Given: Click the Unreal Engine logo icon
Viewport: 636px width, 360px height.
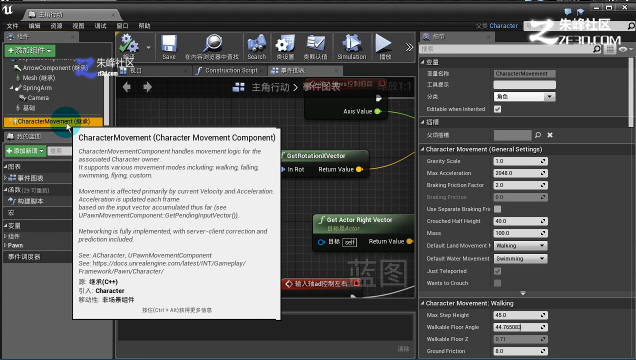Looking at the screenshot, I should pyautogui.click(x=7, y=9).
